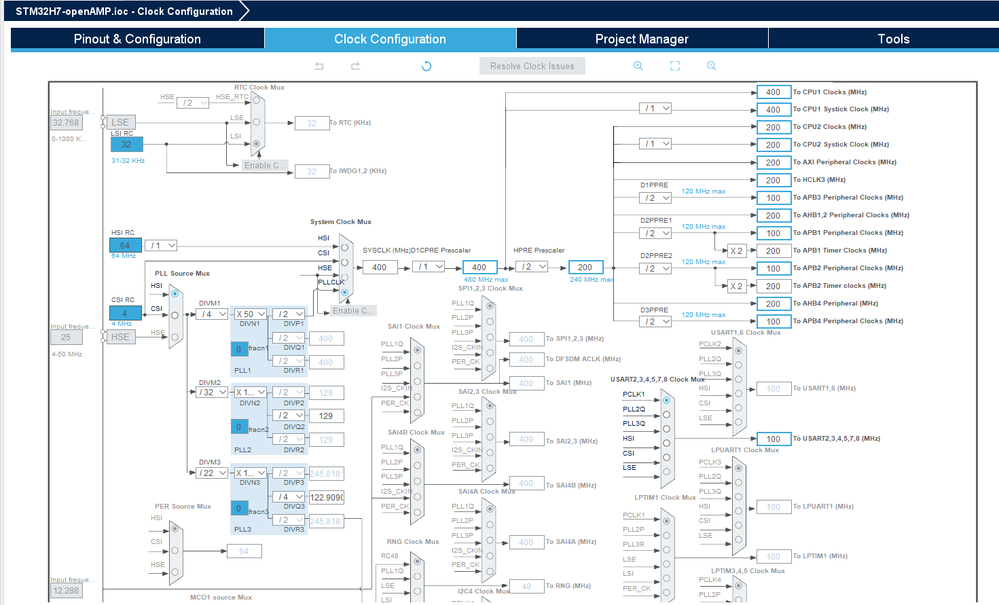This screenshot has height=605, width=999.
Task: Switch to Pinout & Configuration tab
Action: pos(137,39)
